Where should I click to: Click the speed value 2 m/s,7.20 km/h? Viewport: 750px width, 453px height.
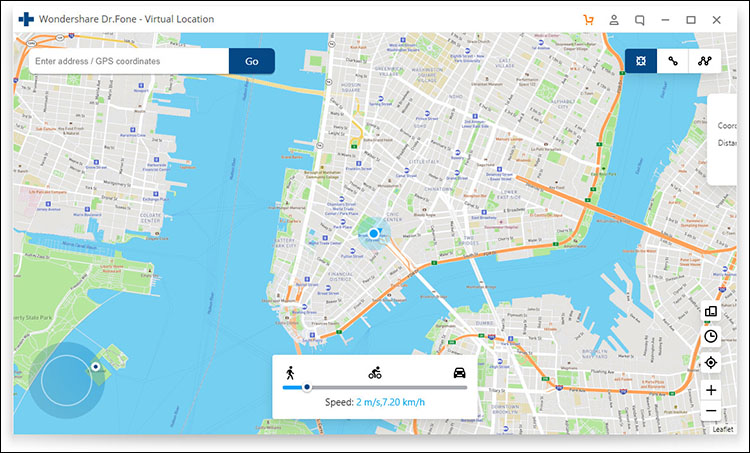[x=390, y=402]
